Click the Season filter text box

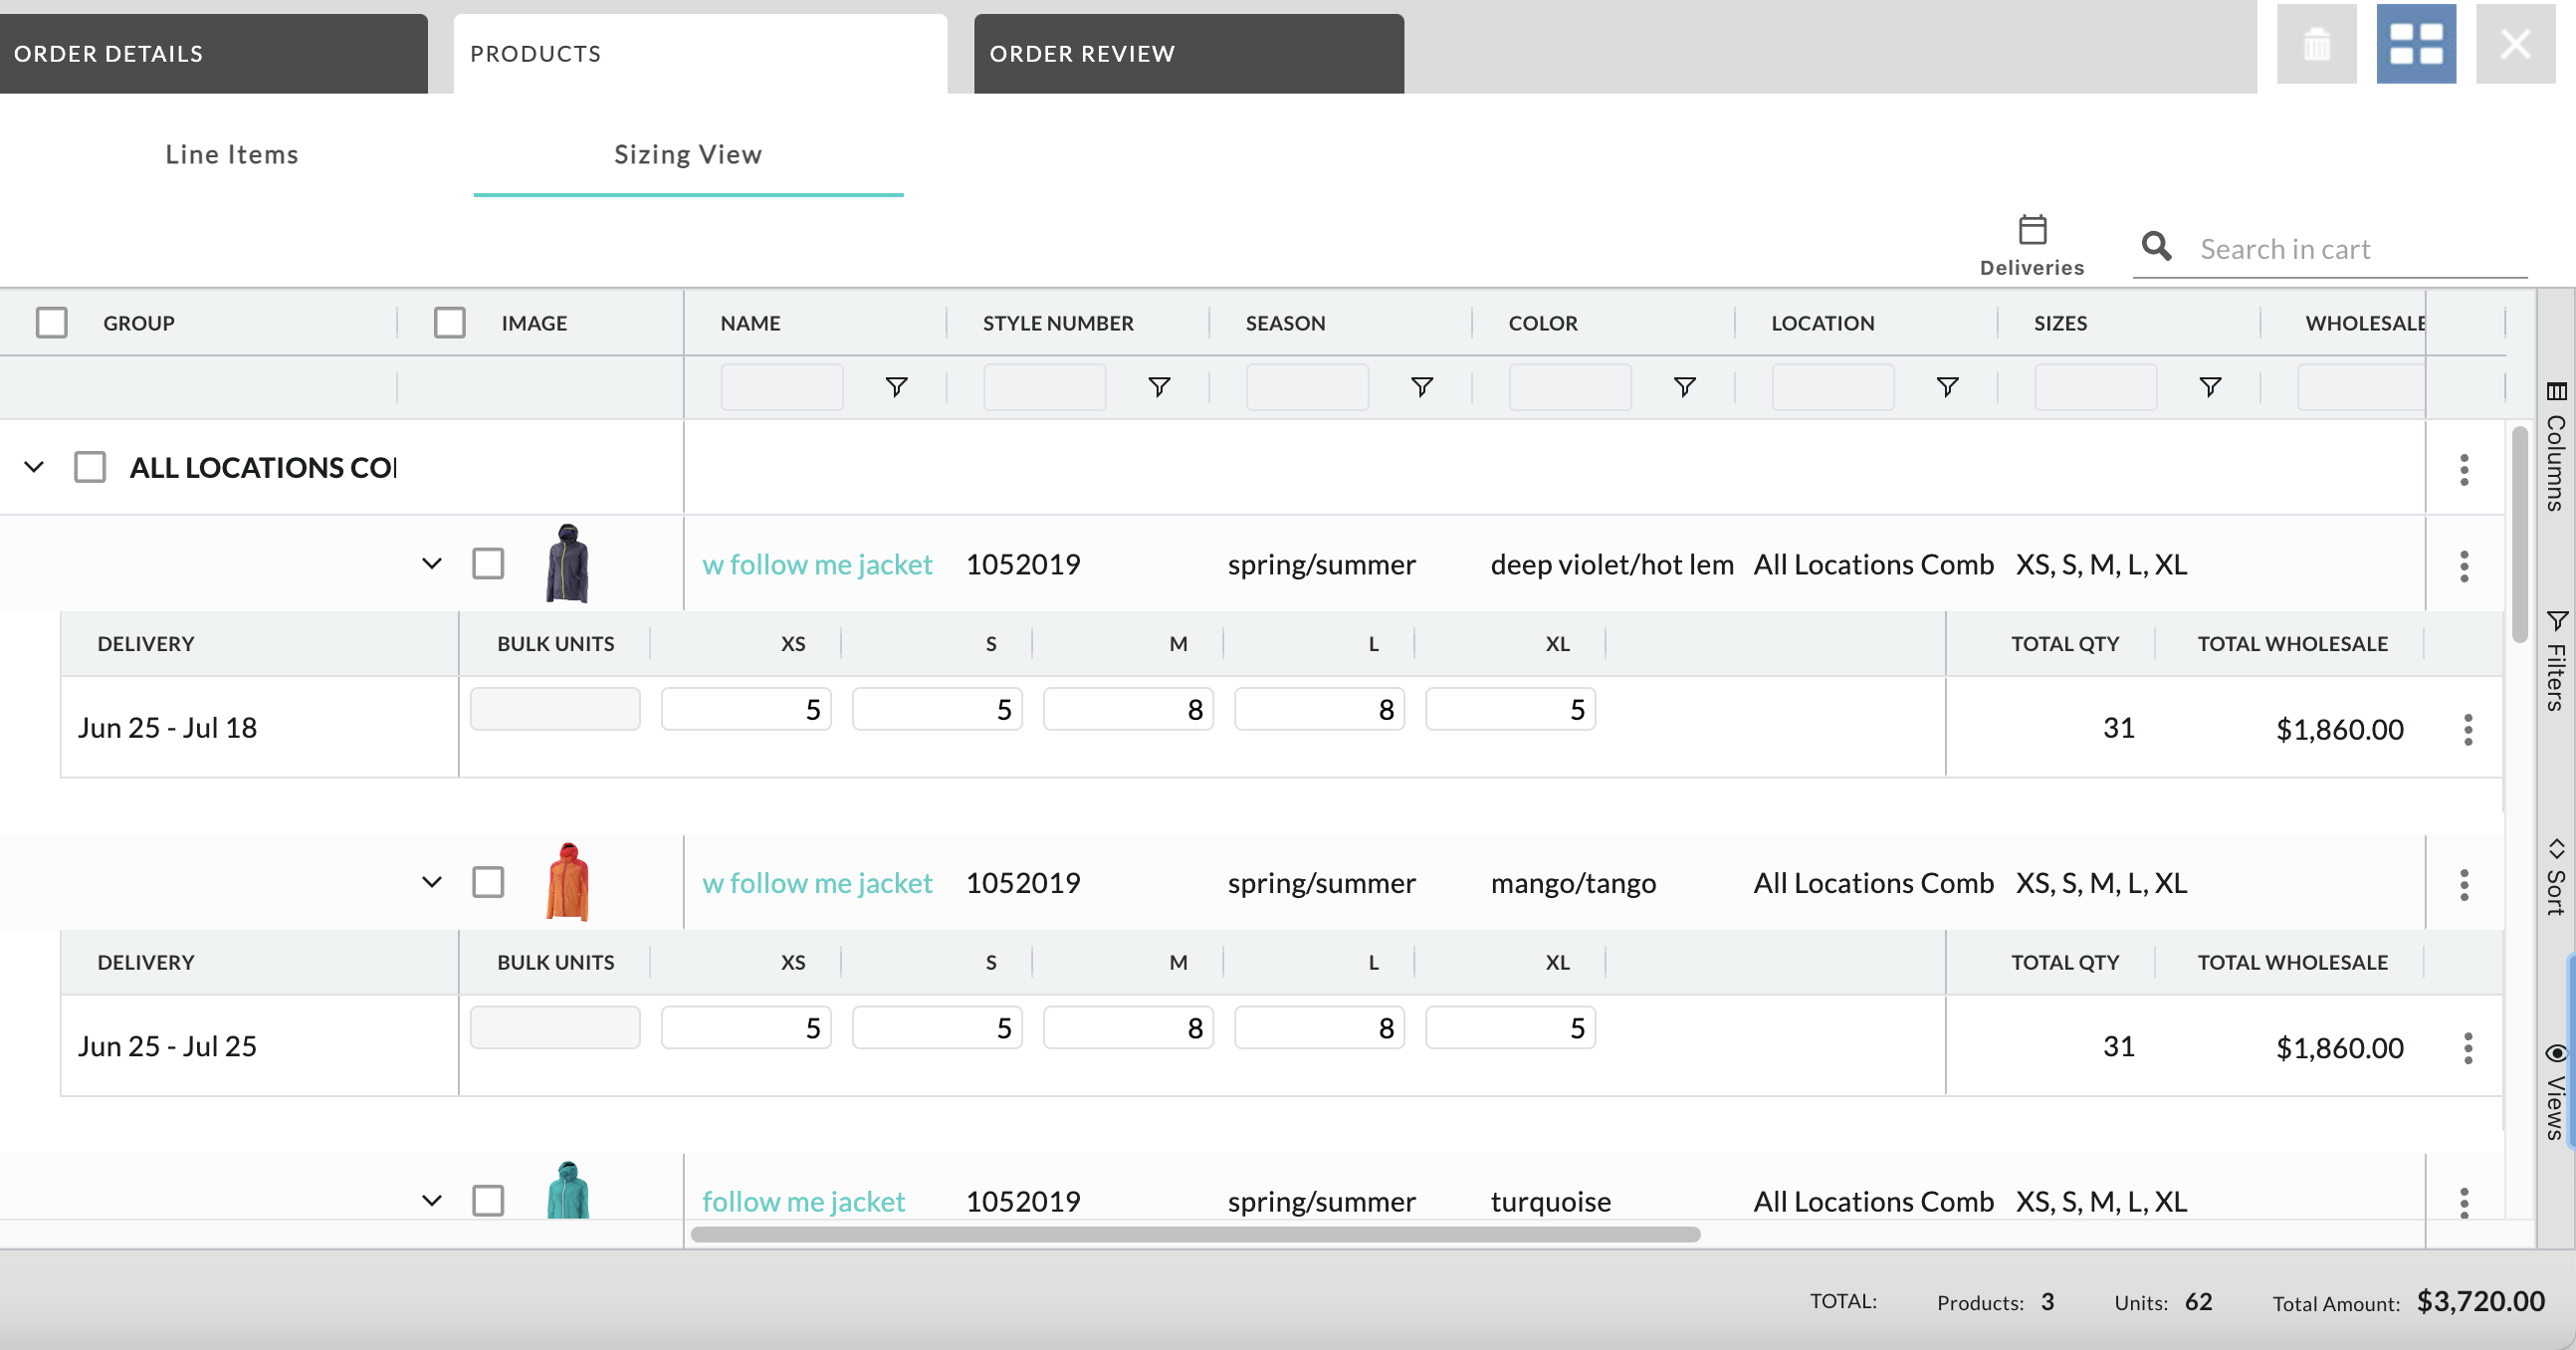(1308, 387)
